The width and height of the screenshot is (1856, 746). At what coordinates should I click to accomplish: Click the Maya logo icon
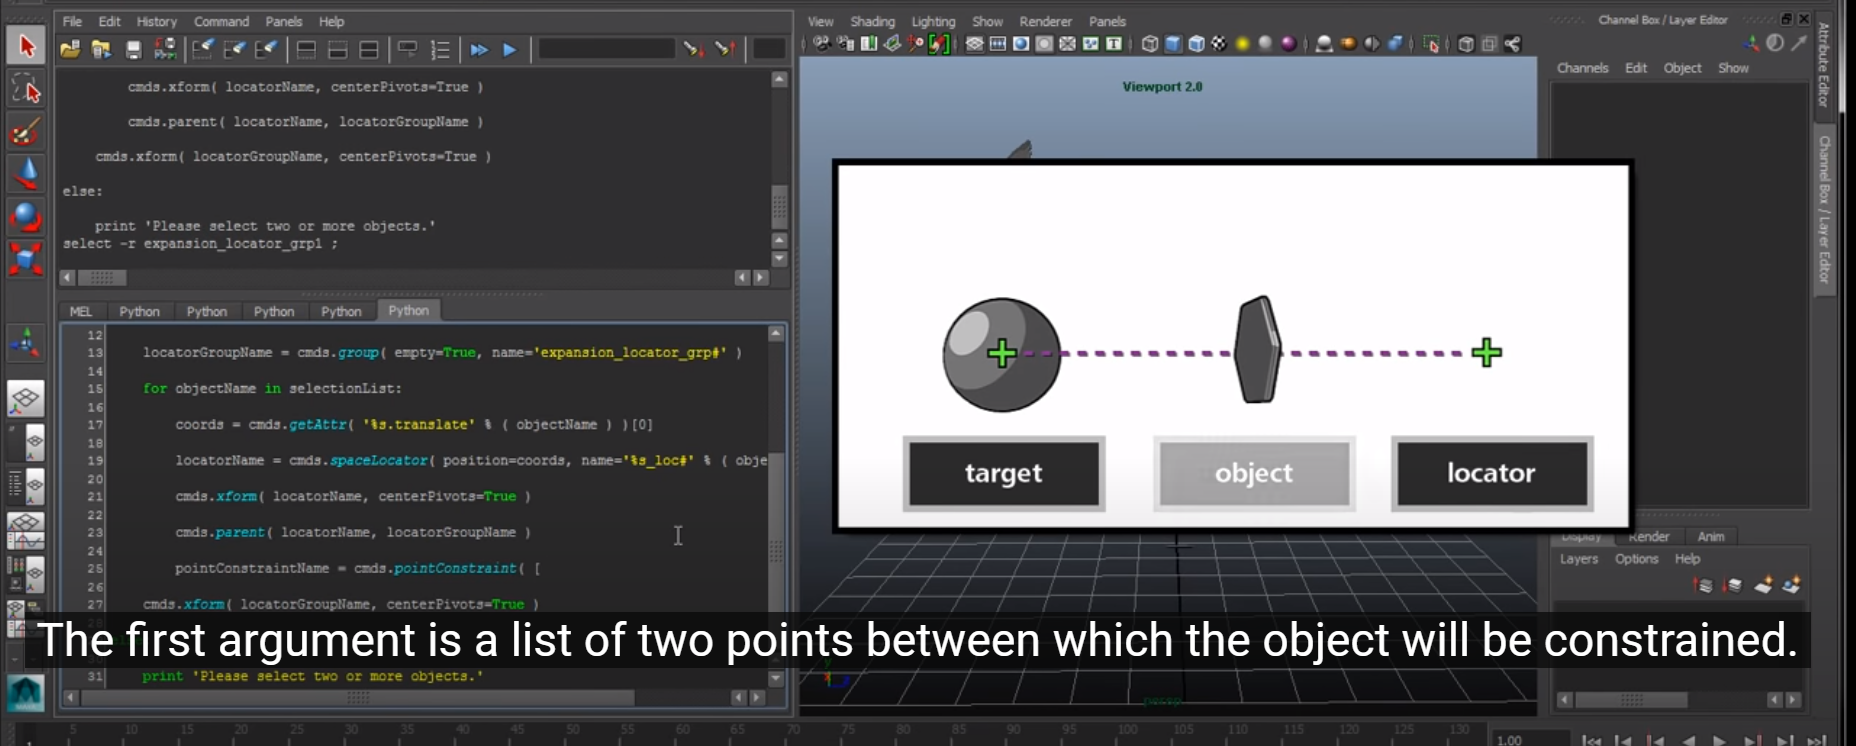26,692
